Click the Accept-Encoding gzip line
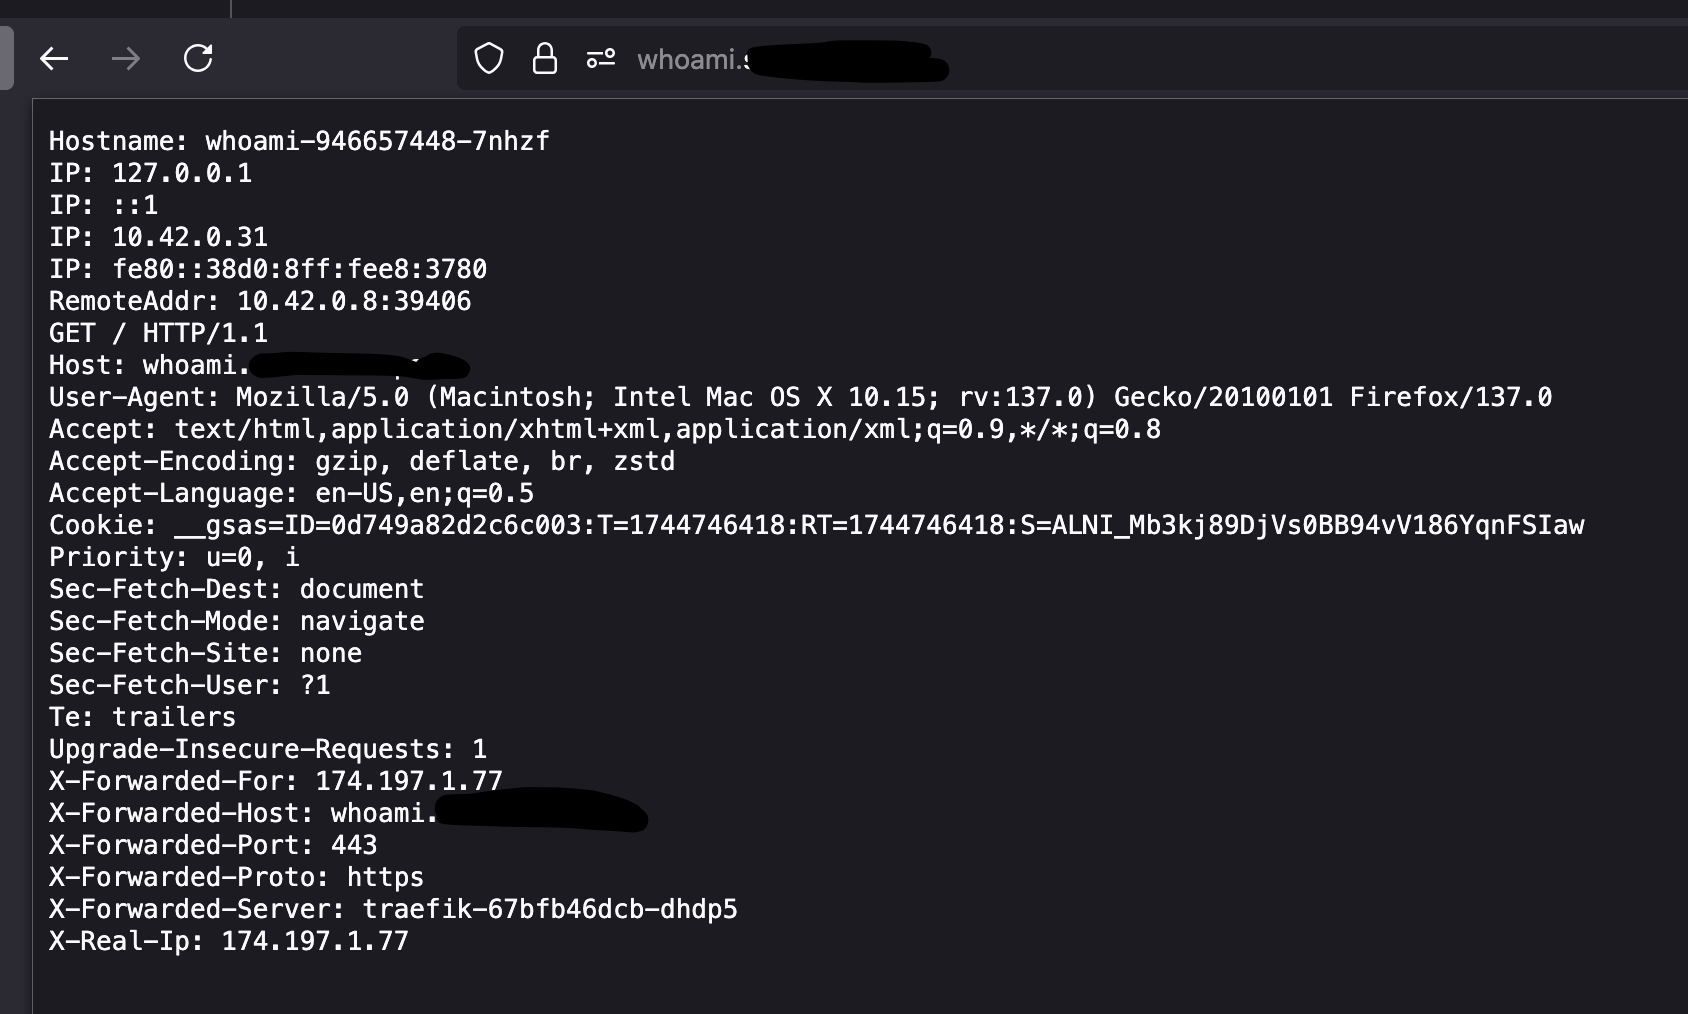This screenshot has width=1688, height=1014. point(362,461)
